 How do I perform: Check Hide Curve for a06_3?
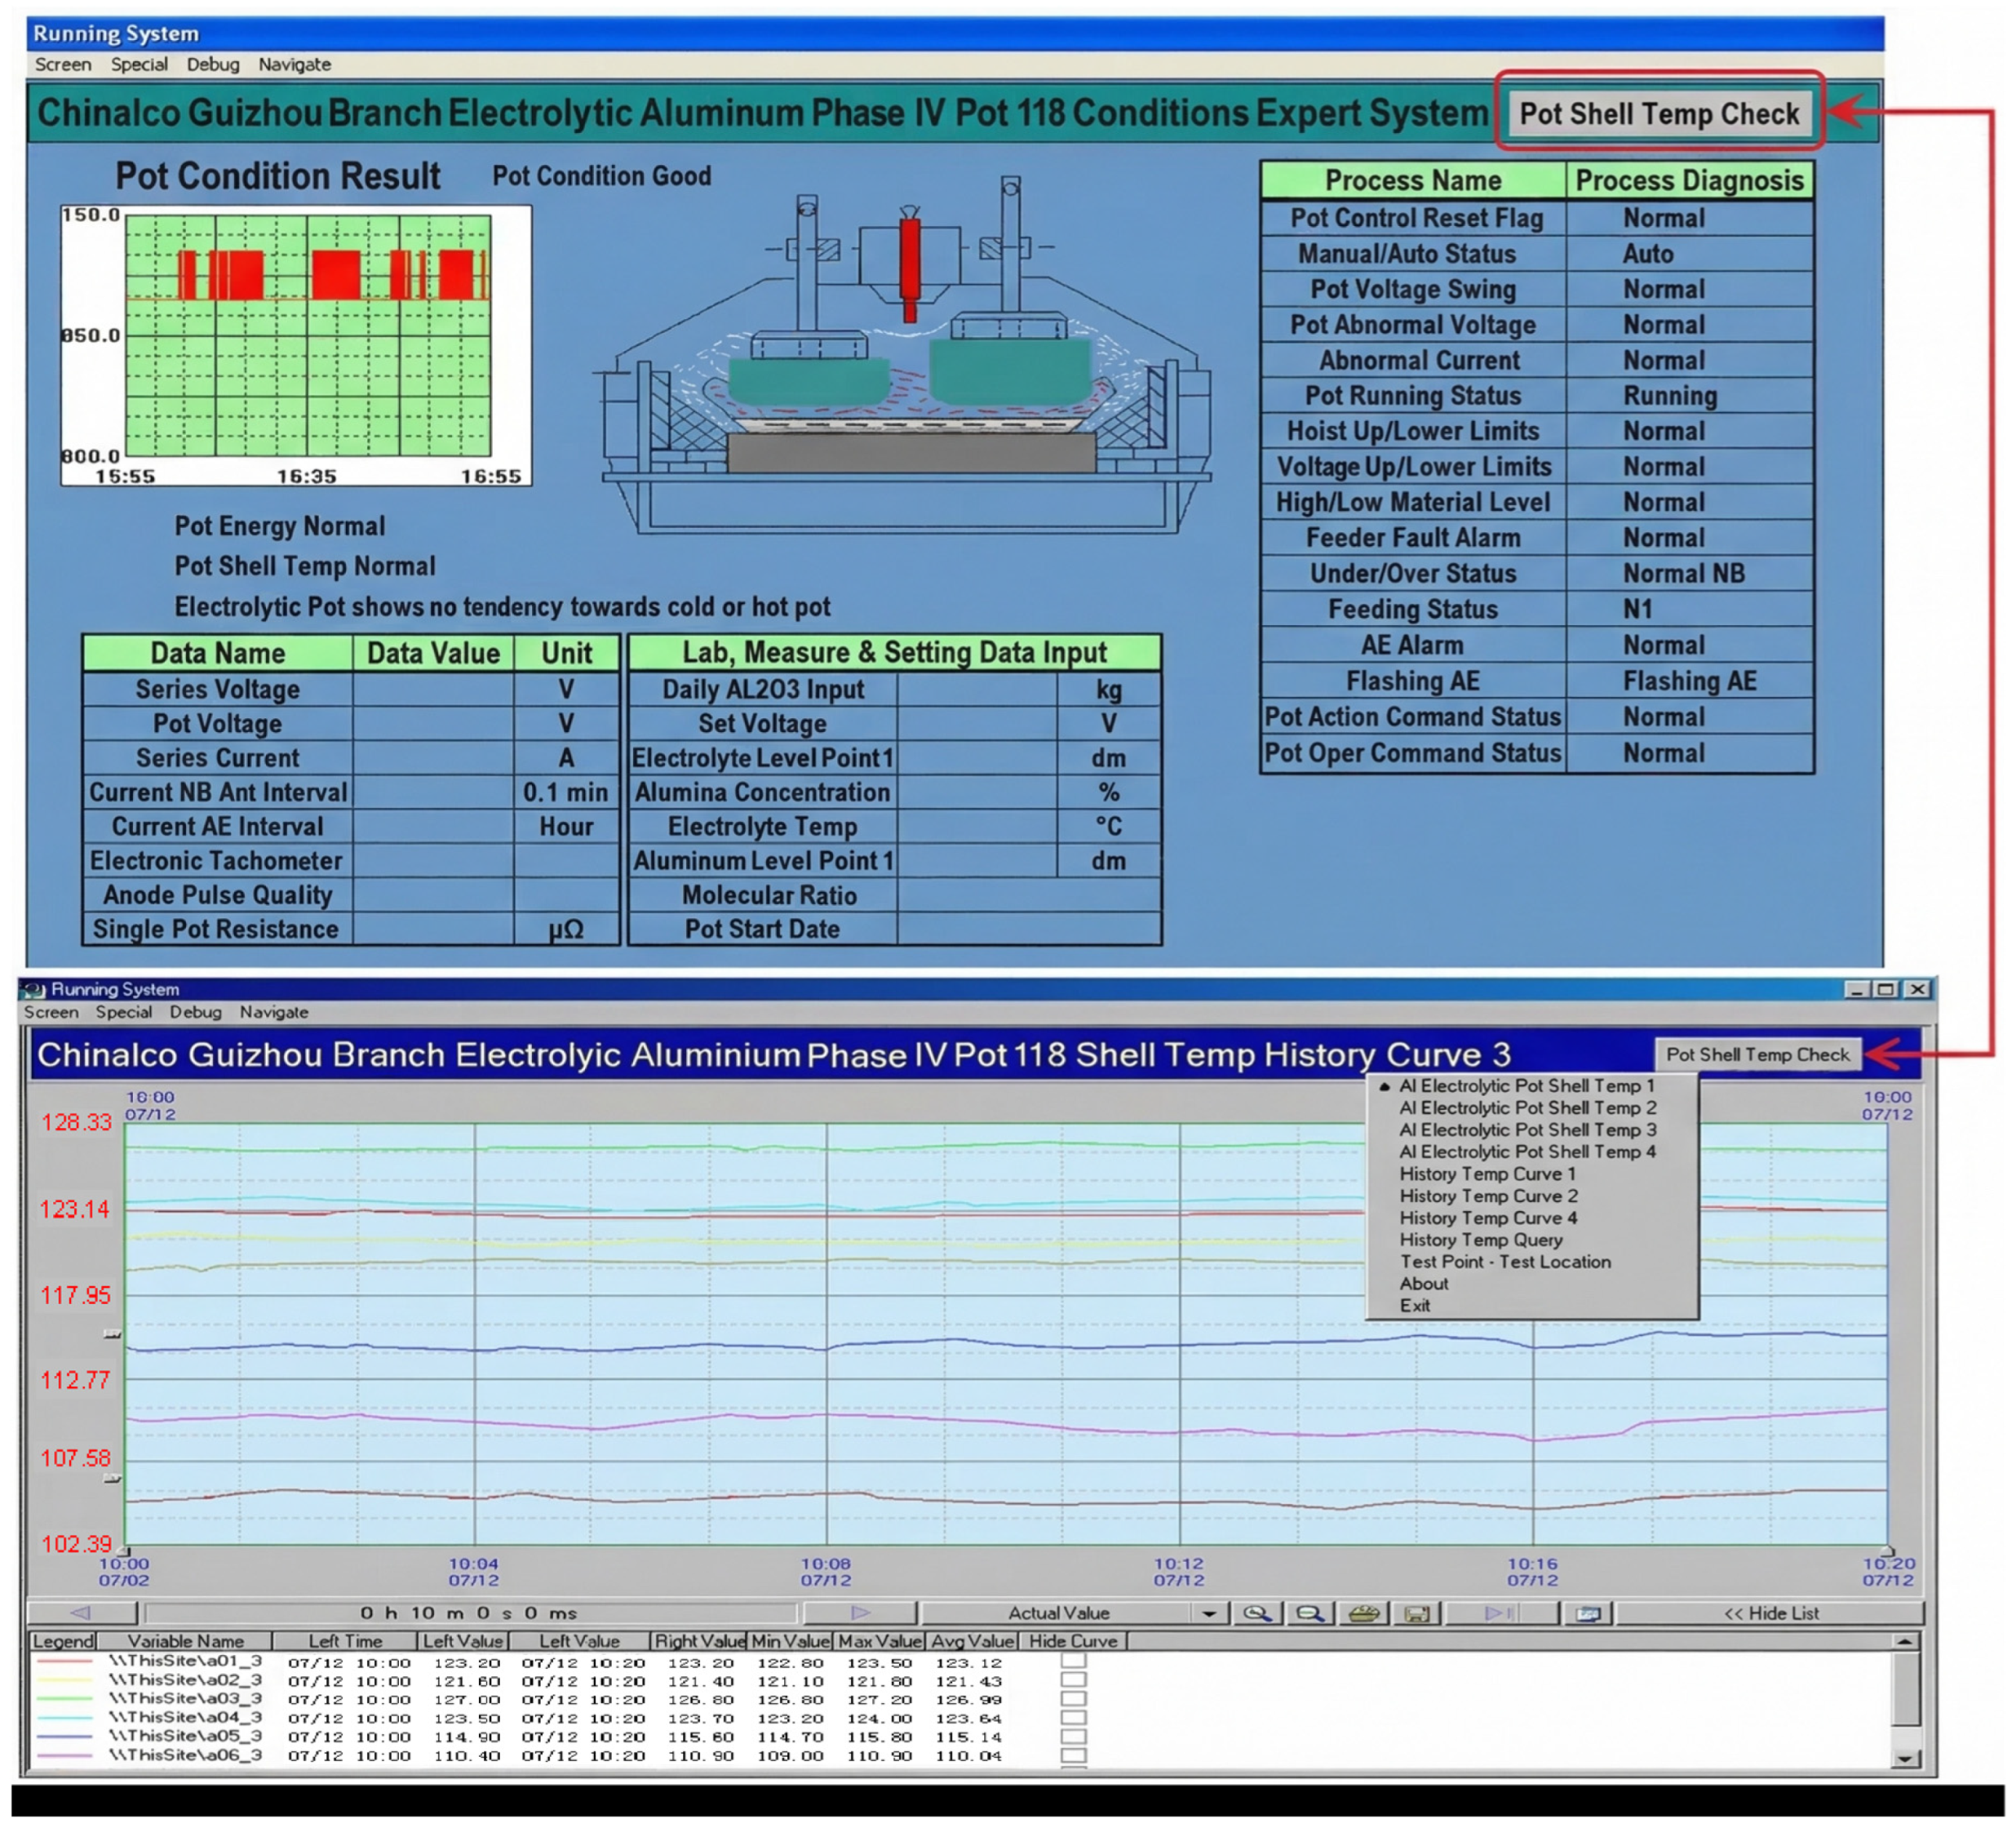(x=1073, y=1755)
